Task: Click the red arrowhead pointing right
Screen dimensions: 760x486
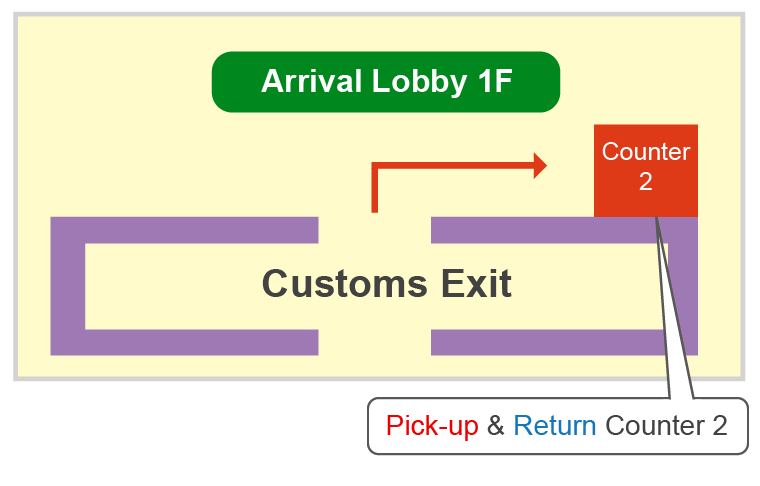Action: (540, 165)
